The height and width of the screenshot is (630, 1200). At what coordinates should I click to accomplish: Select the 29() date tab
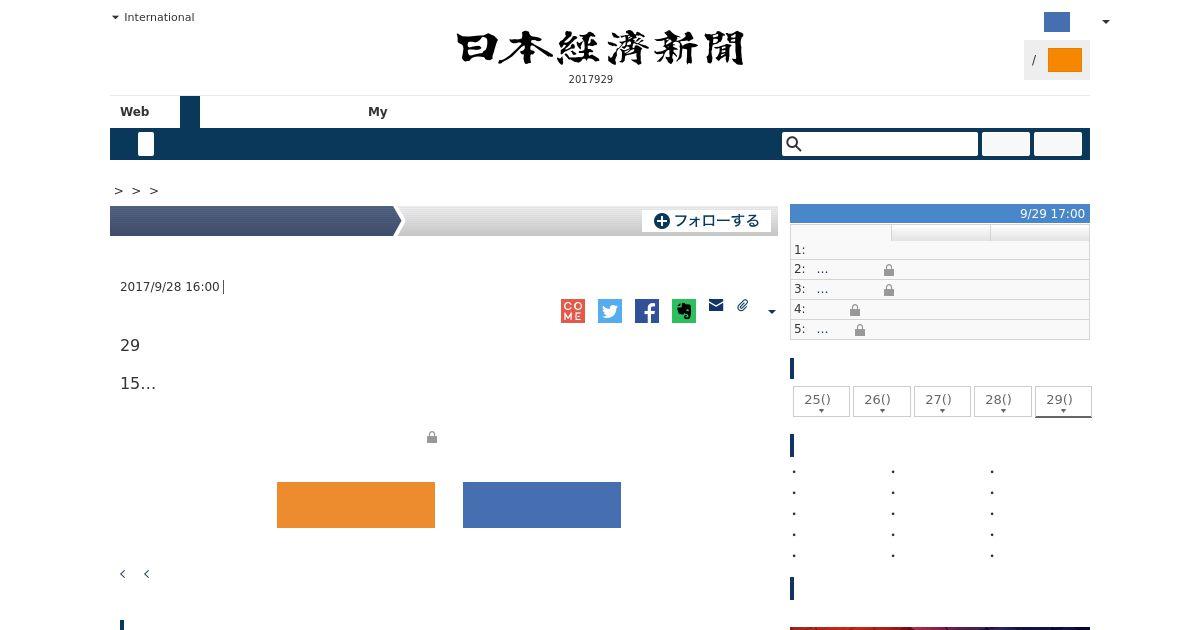[x=1063, y=401]
